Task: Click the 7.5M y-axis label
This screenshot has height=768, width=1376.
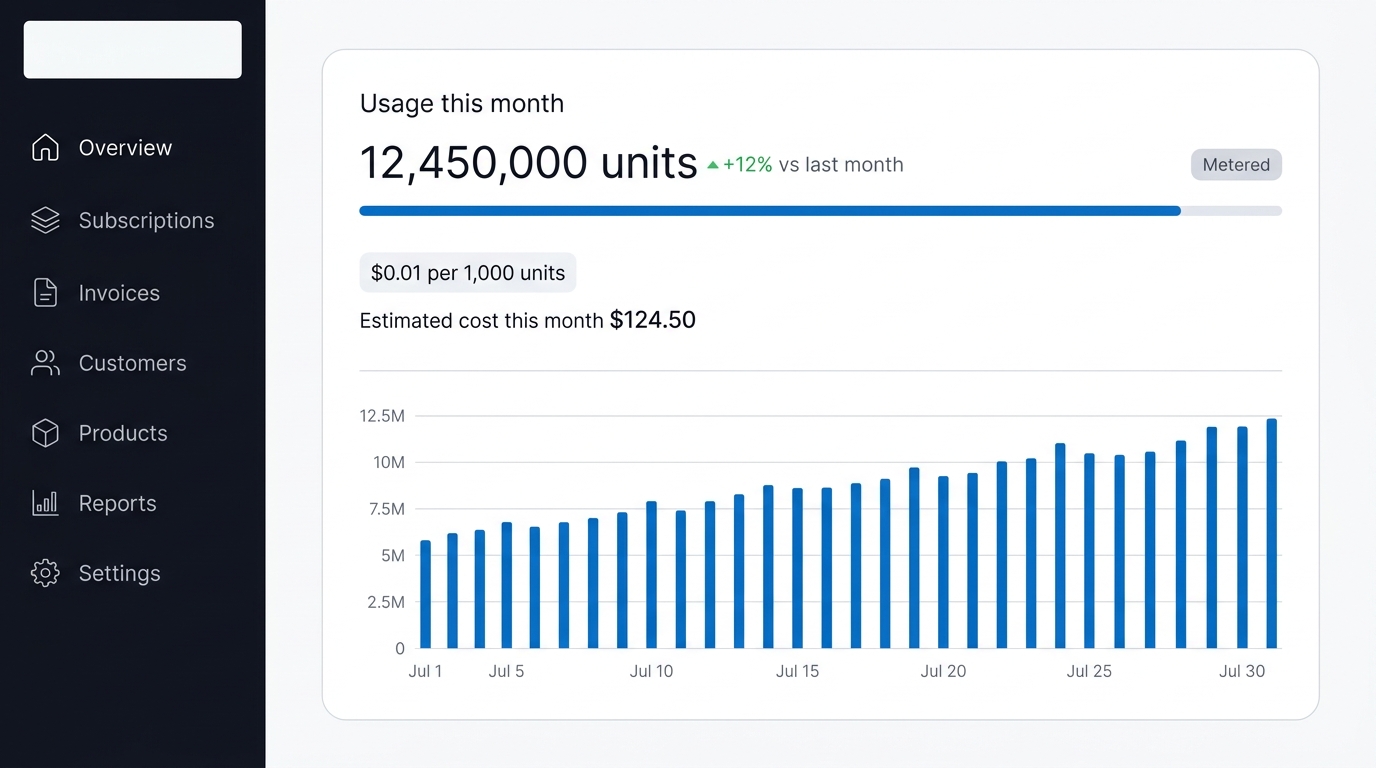Action: point(386,509)
